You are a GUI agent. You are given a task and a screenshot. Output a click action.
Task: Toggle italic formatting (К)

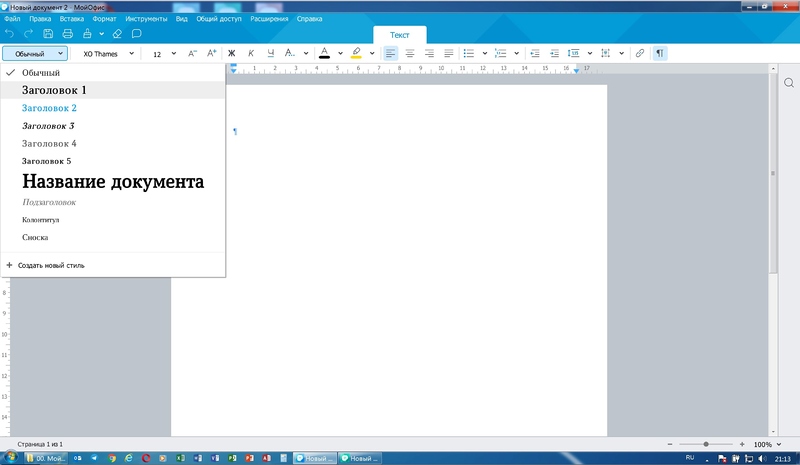[x=251, y=53]
